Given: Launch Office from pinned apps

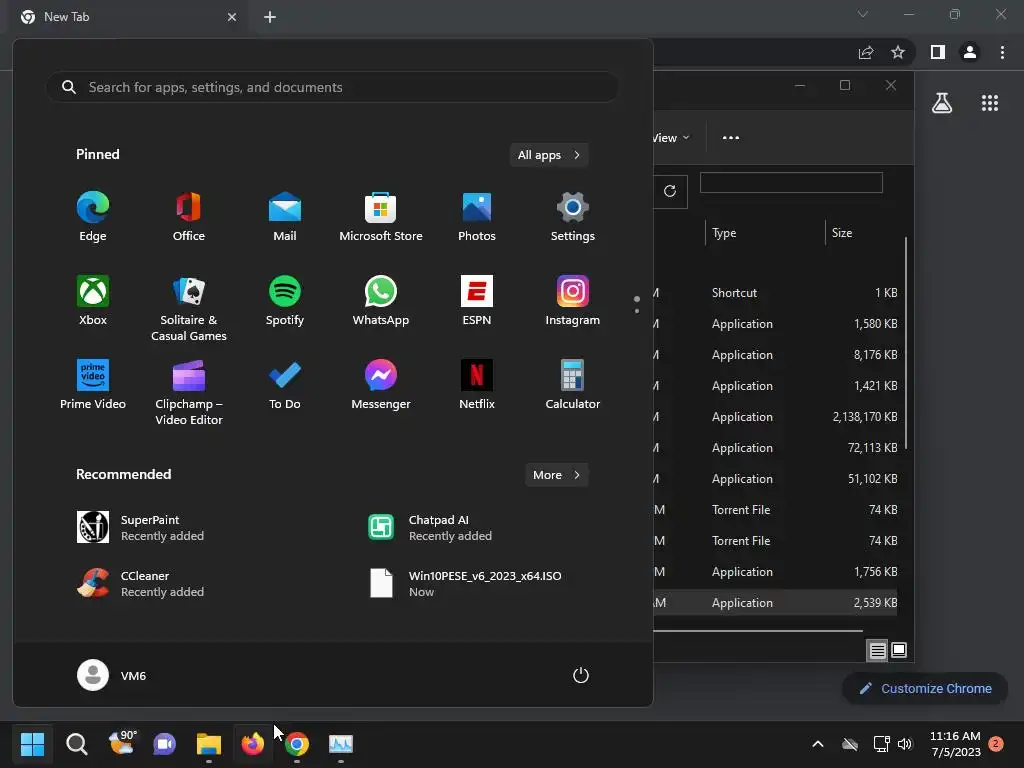Looking at the screenshot, I should (x=189, y=217).
